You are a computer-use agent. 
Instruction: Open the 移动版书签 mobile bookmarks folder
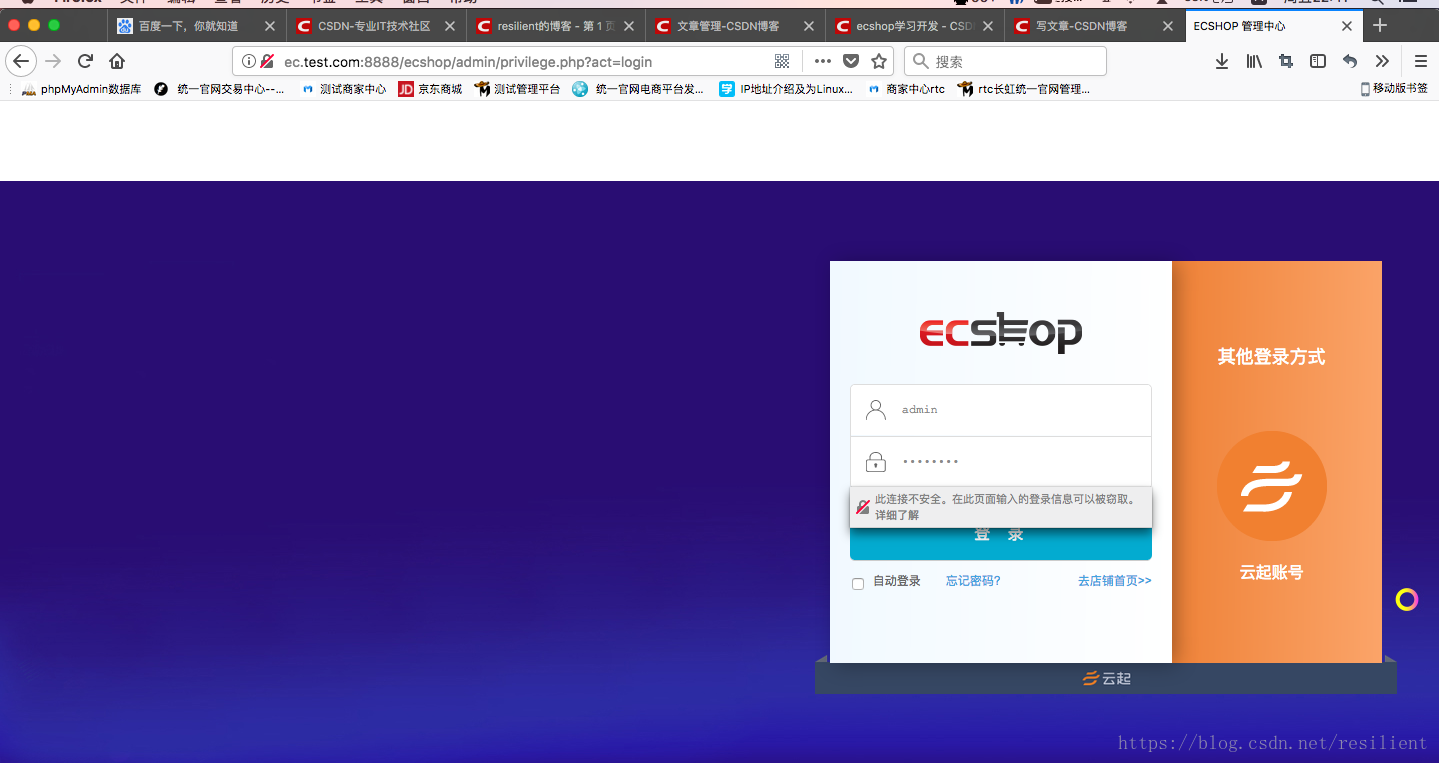[1394, 89]
